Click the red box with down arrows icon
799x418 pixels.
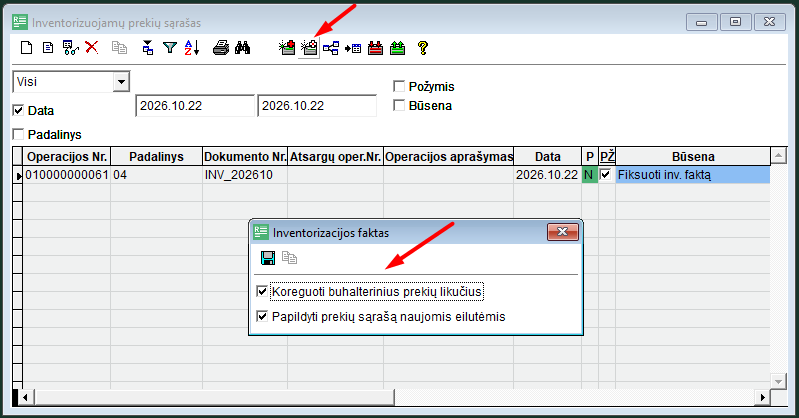[375, 48]
